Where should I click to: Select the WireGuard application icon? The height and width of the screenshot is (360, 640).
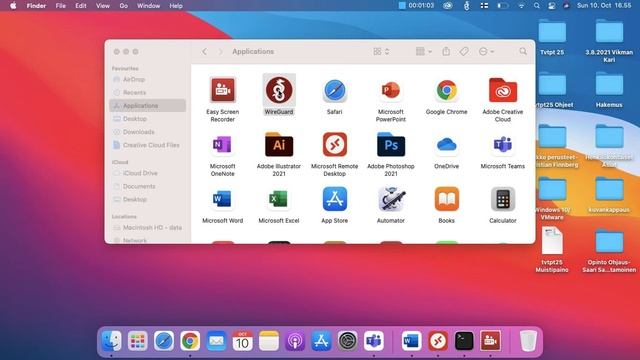[279, 90]
